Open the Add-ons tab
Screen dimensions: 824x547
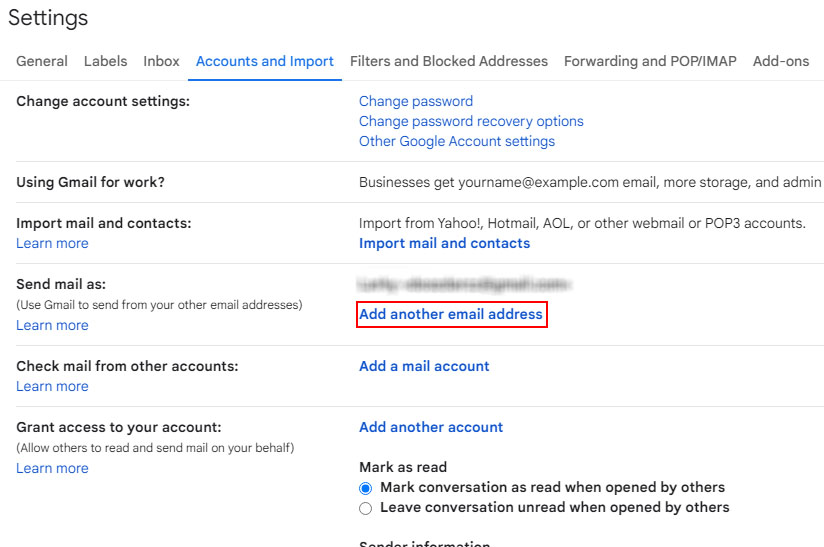click(781, 61)
